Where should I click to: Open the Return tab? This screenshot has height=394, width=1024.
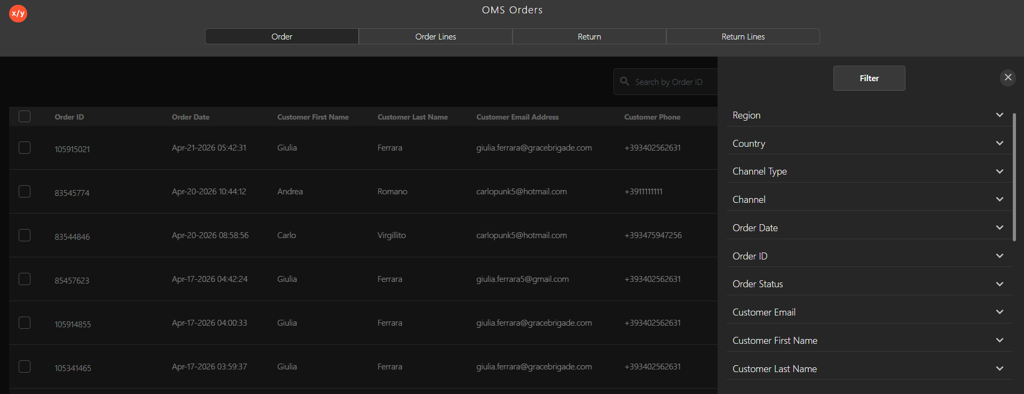point(589,37)
